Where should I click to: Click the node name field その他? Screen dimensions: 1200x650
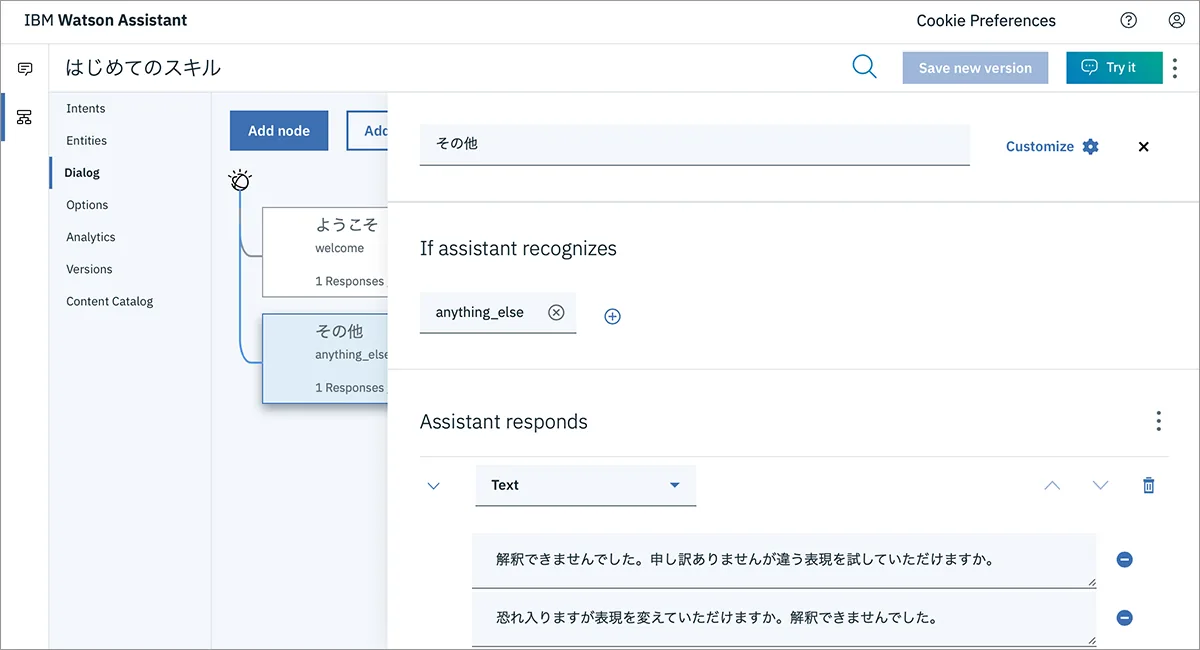coord(695,144)
